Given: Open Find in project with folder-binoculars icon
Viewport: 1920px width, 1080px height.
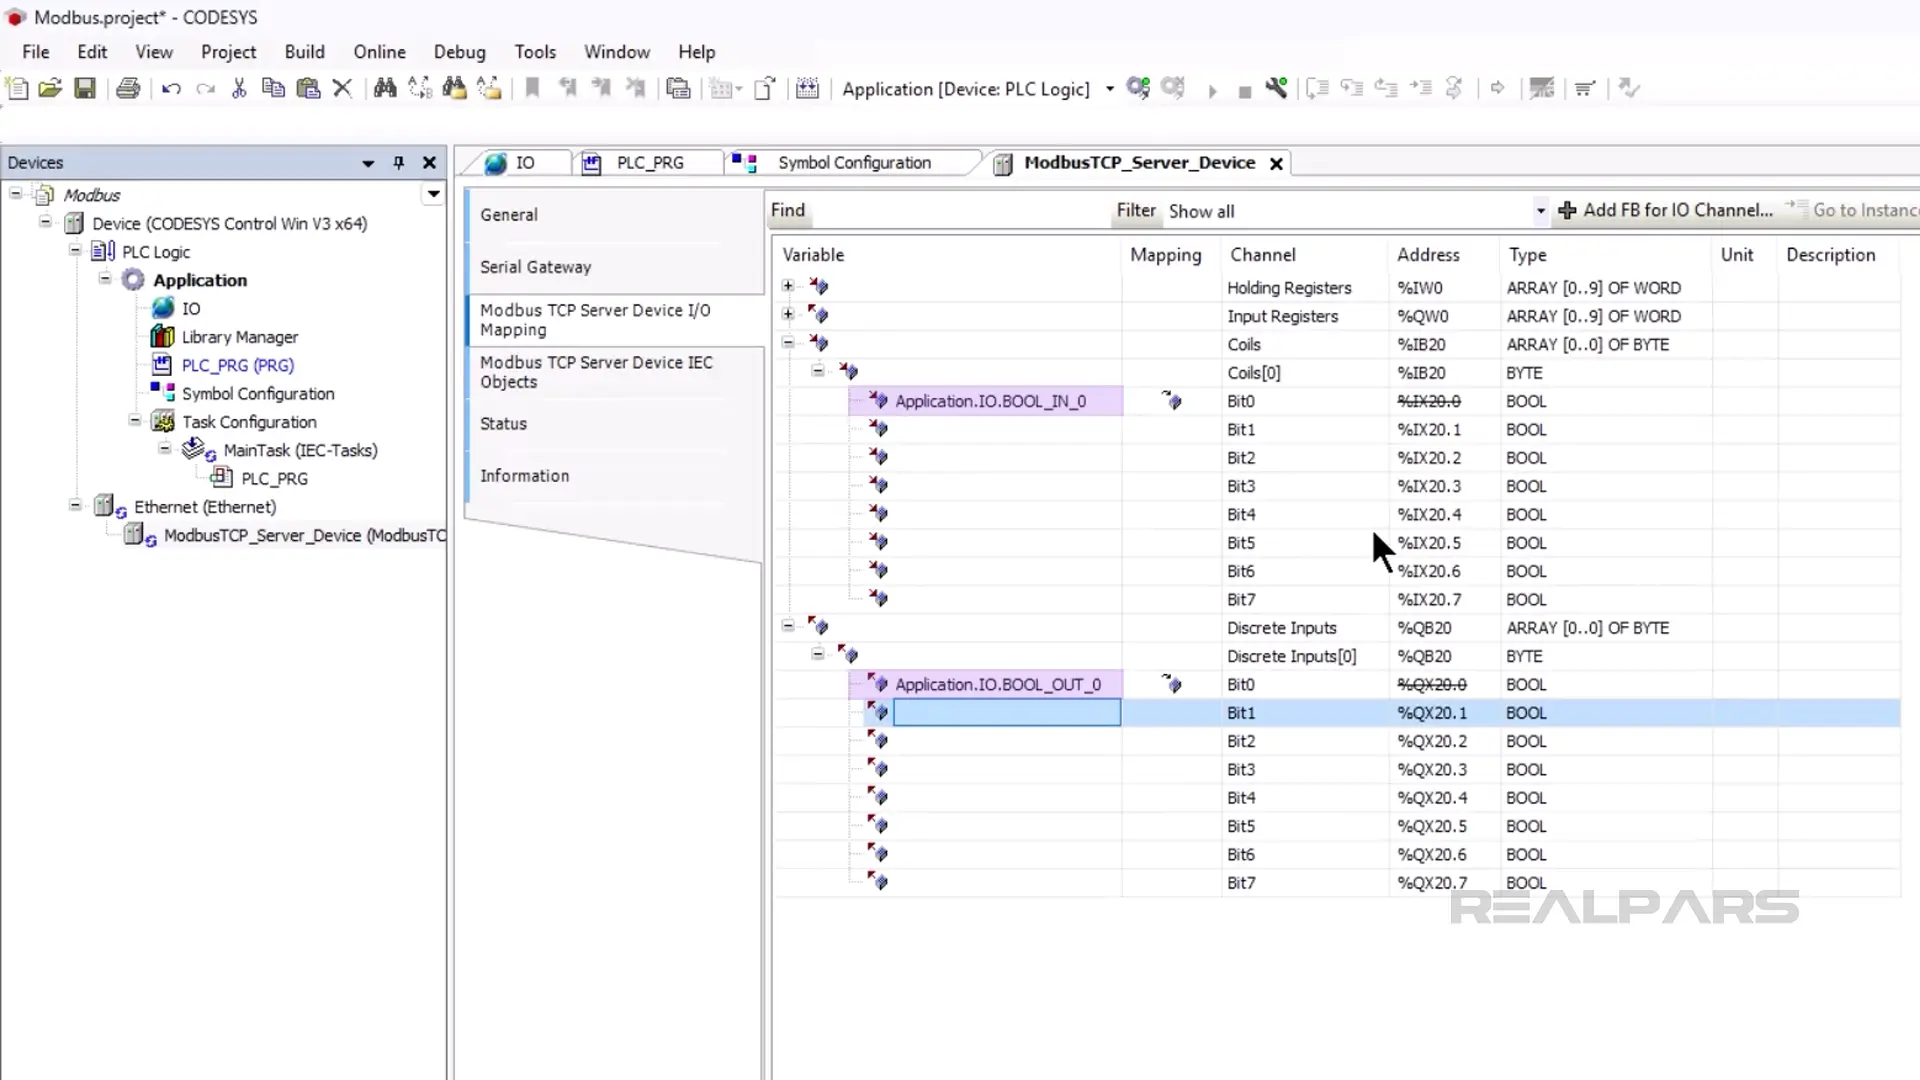Looking at the screenshot, I should (454, 88).
